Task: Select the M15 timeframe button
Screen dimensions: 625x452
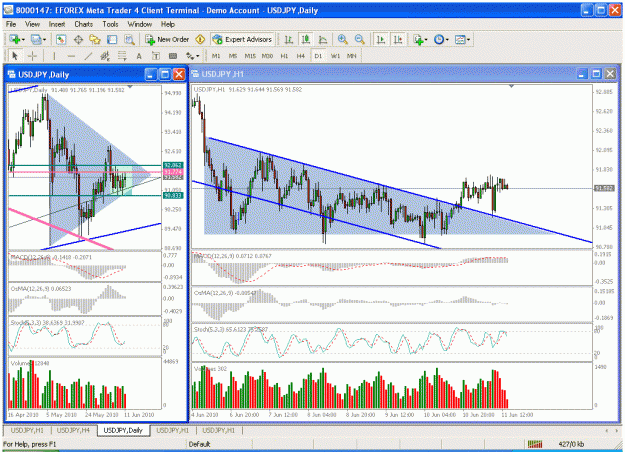Action: [250, 56]
